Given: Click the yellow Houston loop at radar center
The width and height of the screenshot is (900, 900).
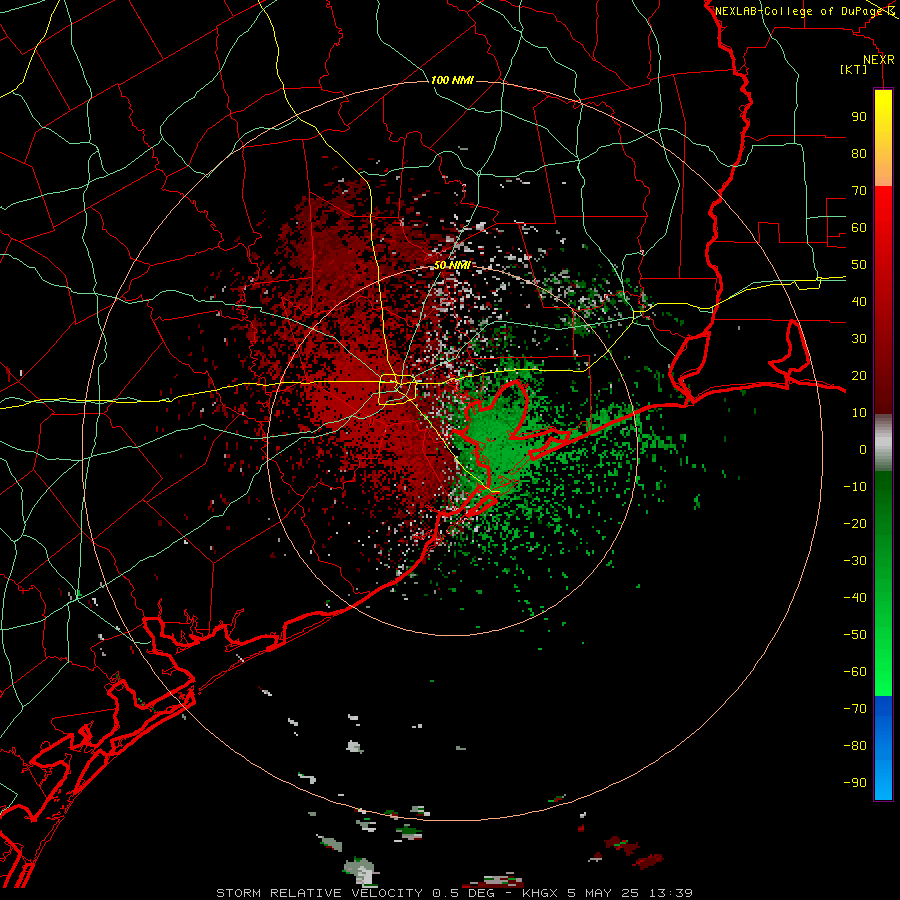Looking at the screenshot, I should (397, 389).
